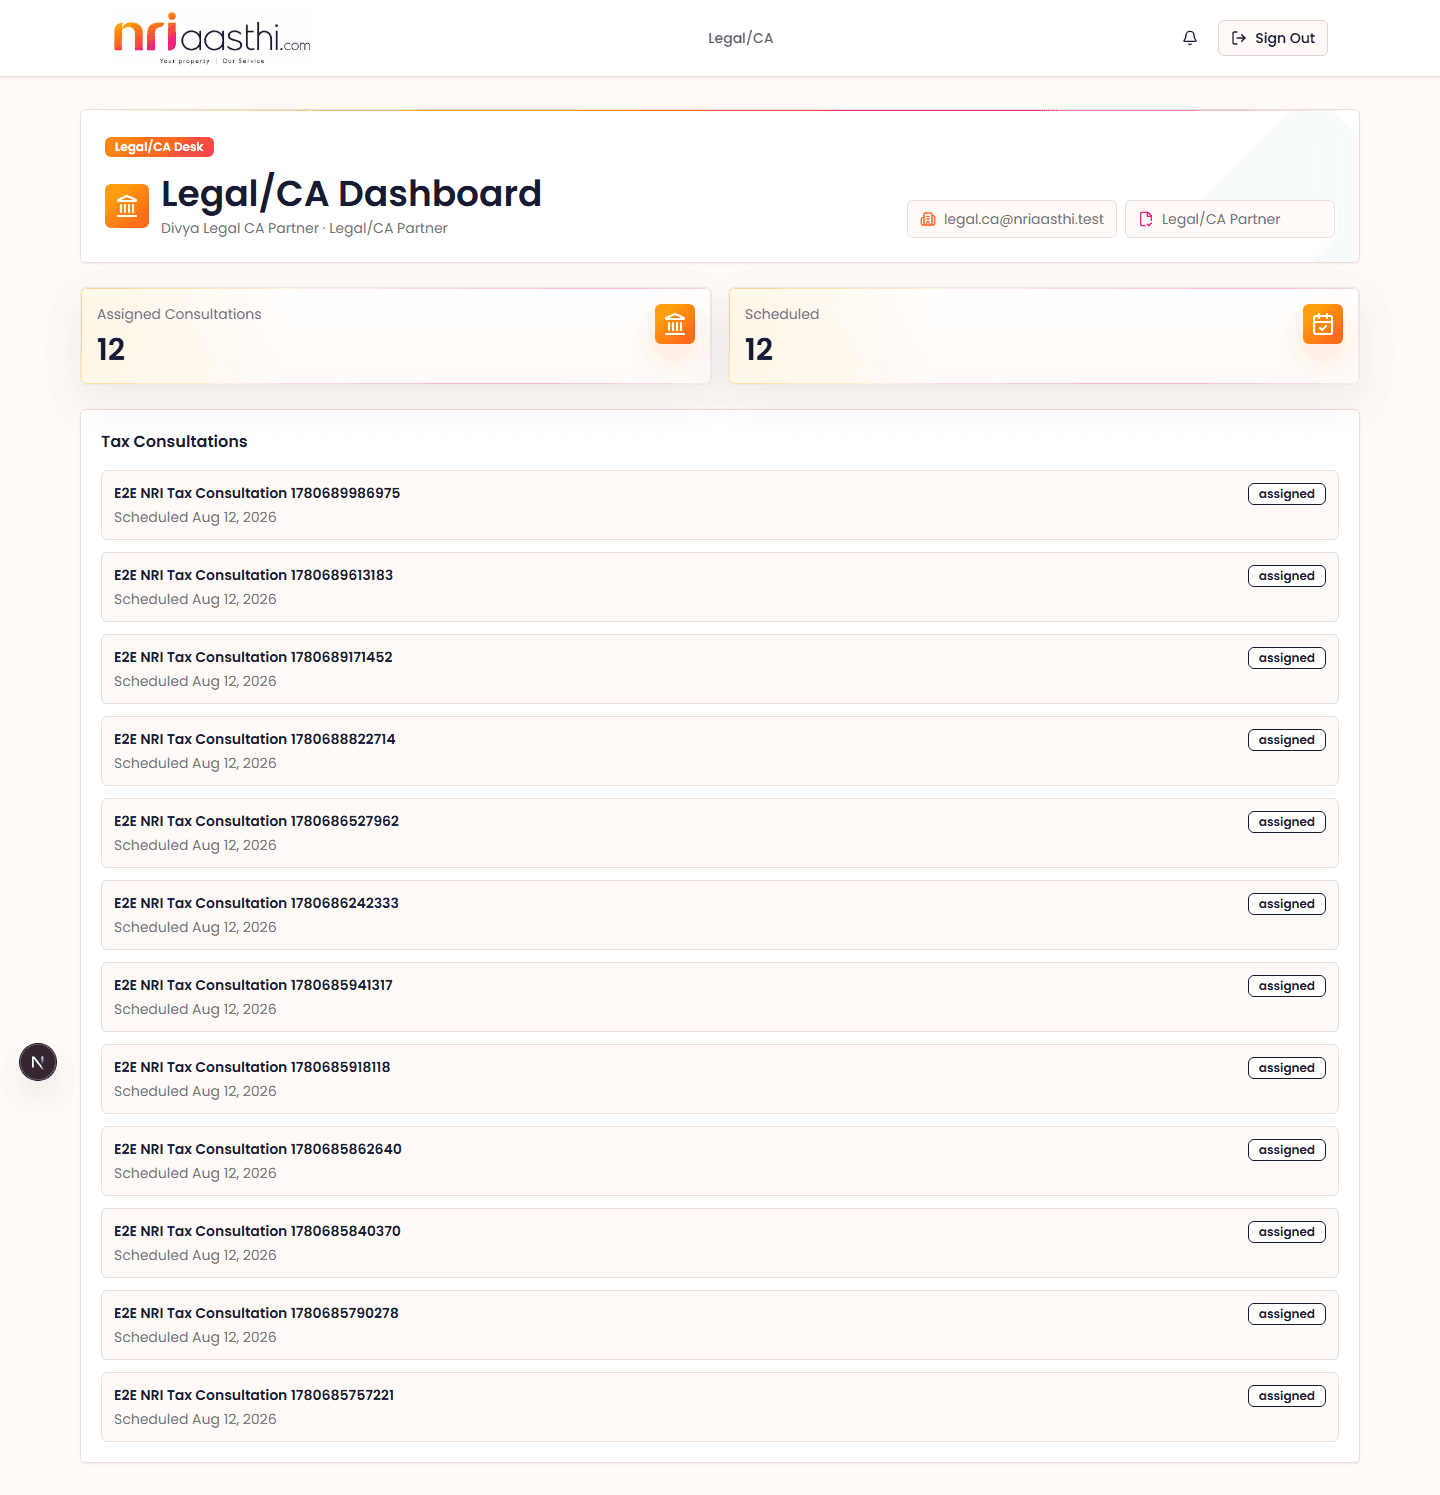Click assigned badge for consultation 1780689171452
Image resolution: width=1440 pixels, height=1495 pixels.
[x=1287, y=658]
